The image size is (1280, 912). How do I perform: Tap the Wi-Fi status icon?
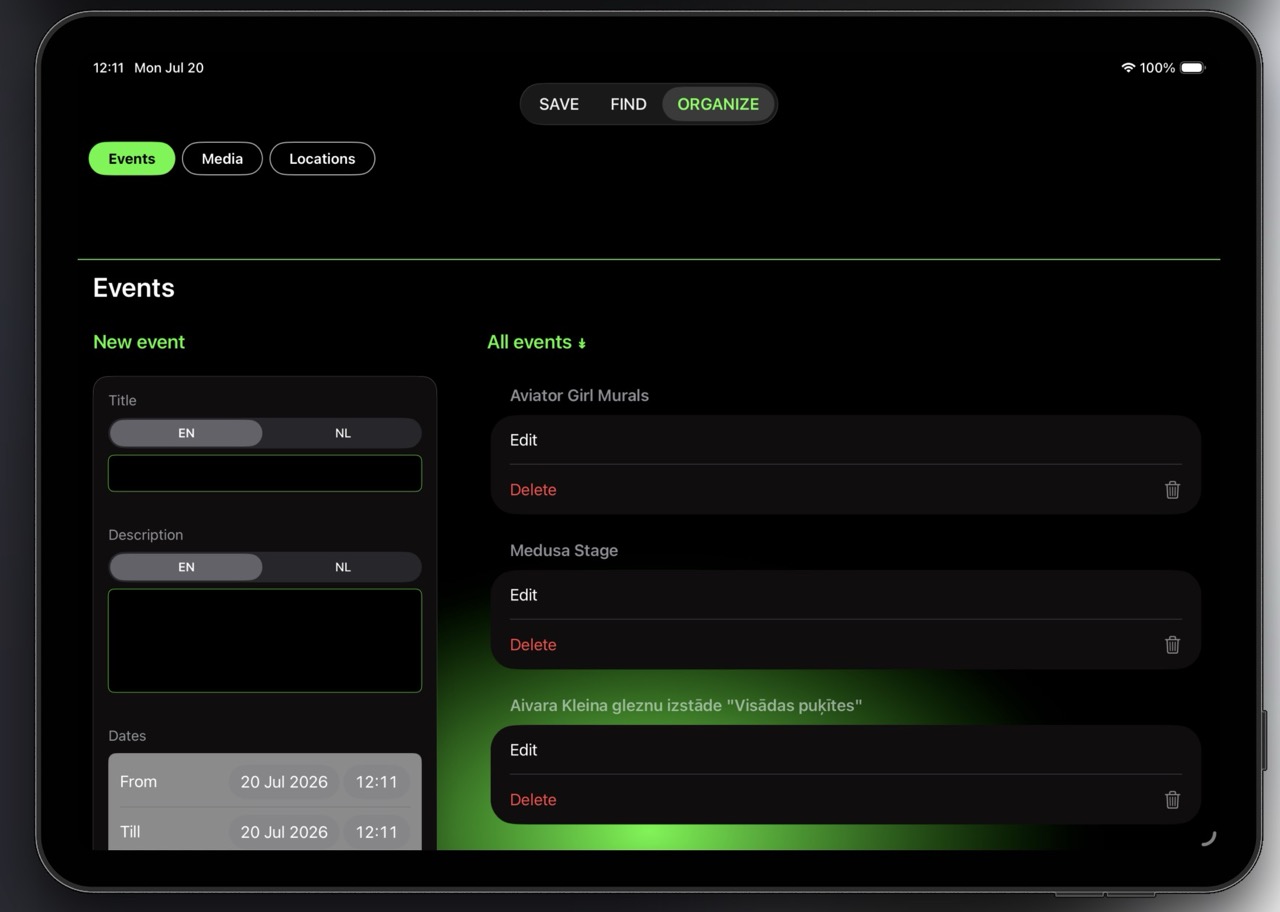[1128, 68]
